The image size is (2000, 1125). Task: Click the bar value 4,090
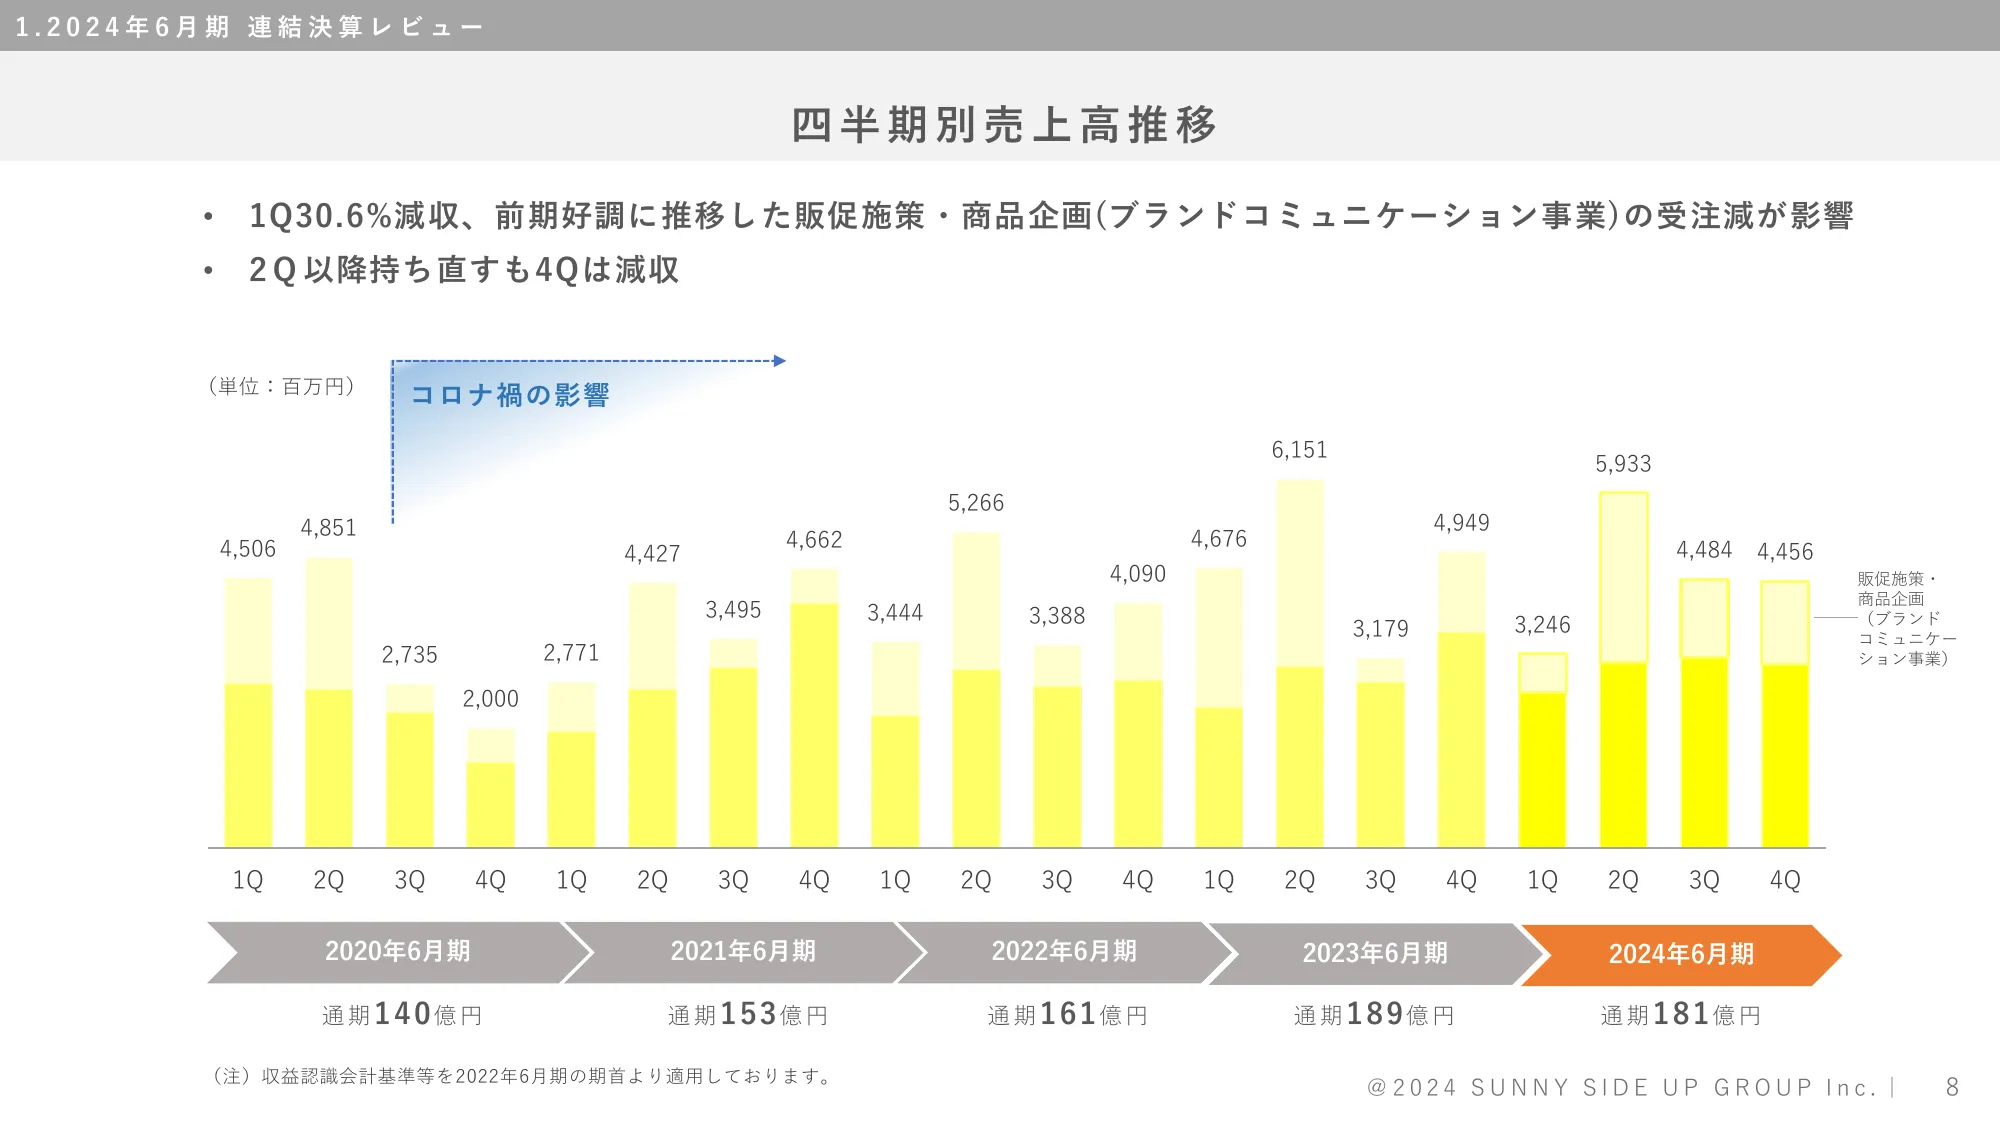pyautogui.click(x=1139, y=574)
